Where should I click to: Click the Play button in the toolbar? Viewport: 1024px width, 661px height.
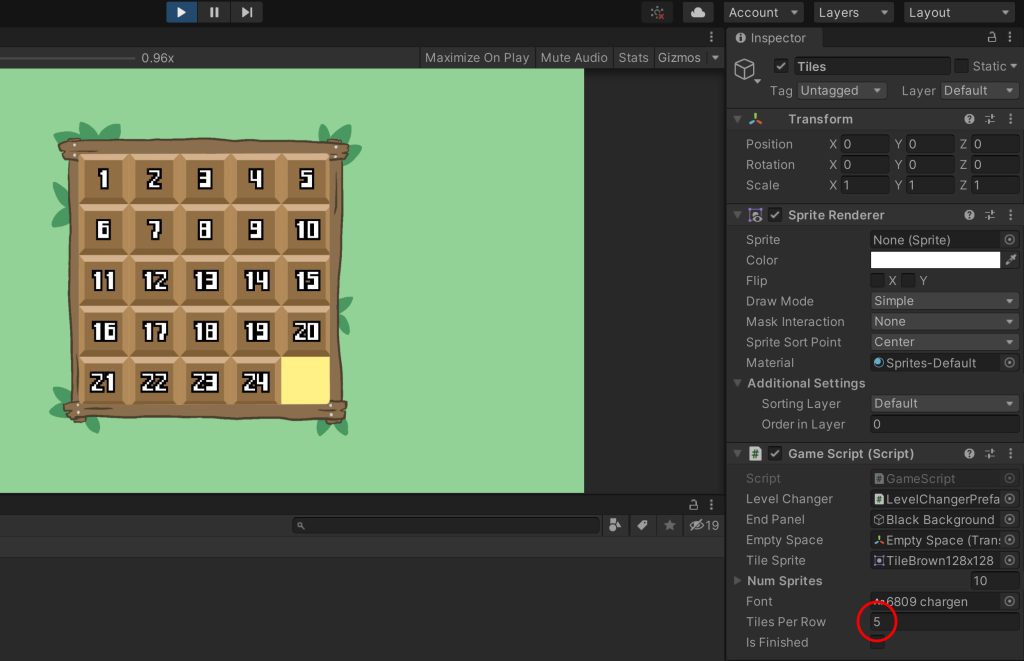(181, 12)
